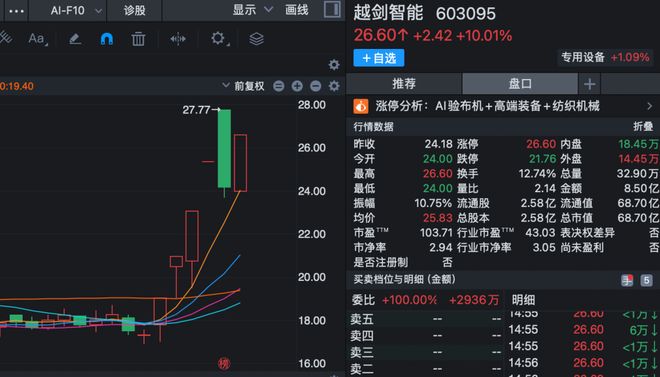The width and height of the screenshot is (660, 377).
Task: Click the stock name 越剑智能
Action: point(388,13)
